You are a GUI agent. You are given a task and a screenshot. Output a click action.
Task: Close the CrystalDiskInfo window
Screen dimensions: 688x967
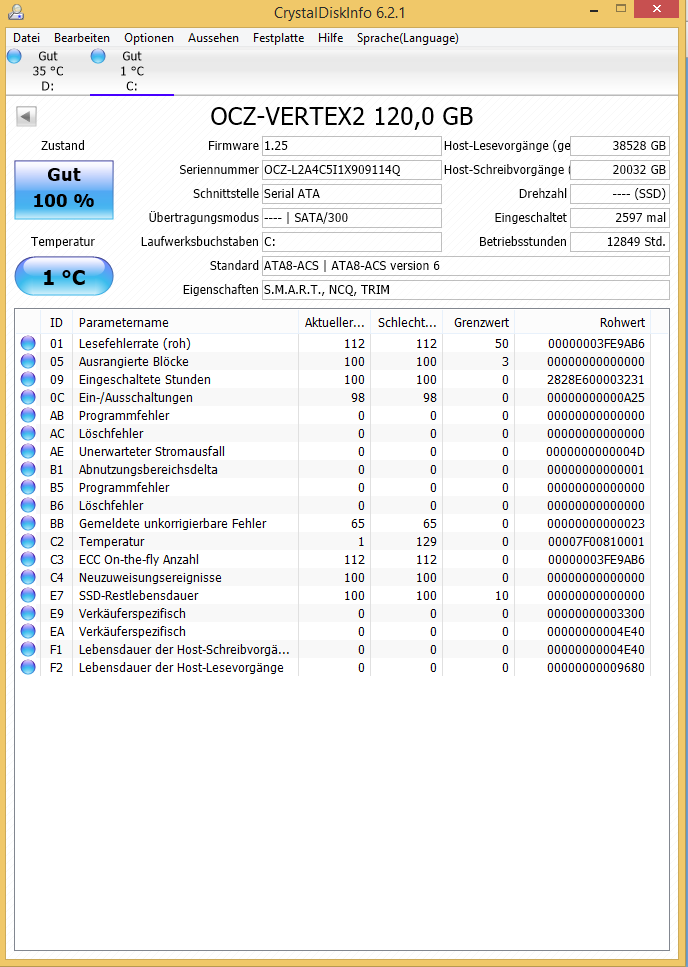click(658, 9)
